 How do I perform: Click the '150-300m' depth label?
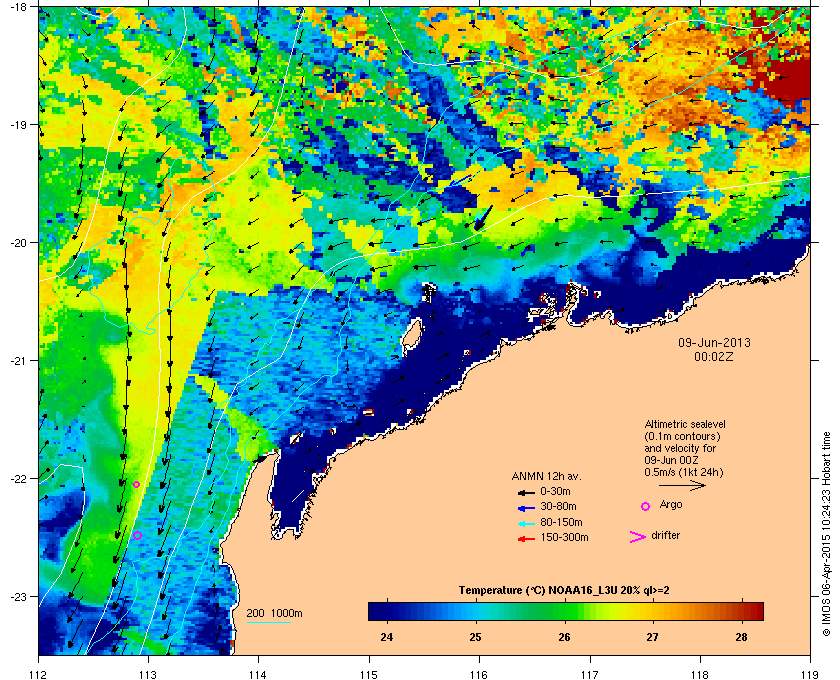564,537
